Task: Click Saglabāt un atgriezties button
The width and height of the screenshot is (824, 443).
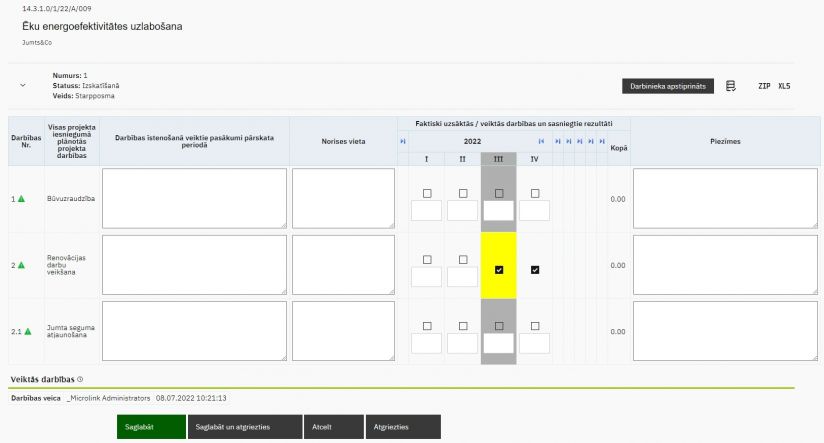Action: pyautogui.click(x=245, y=426)
